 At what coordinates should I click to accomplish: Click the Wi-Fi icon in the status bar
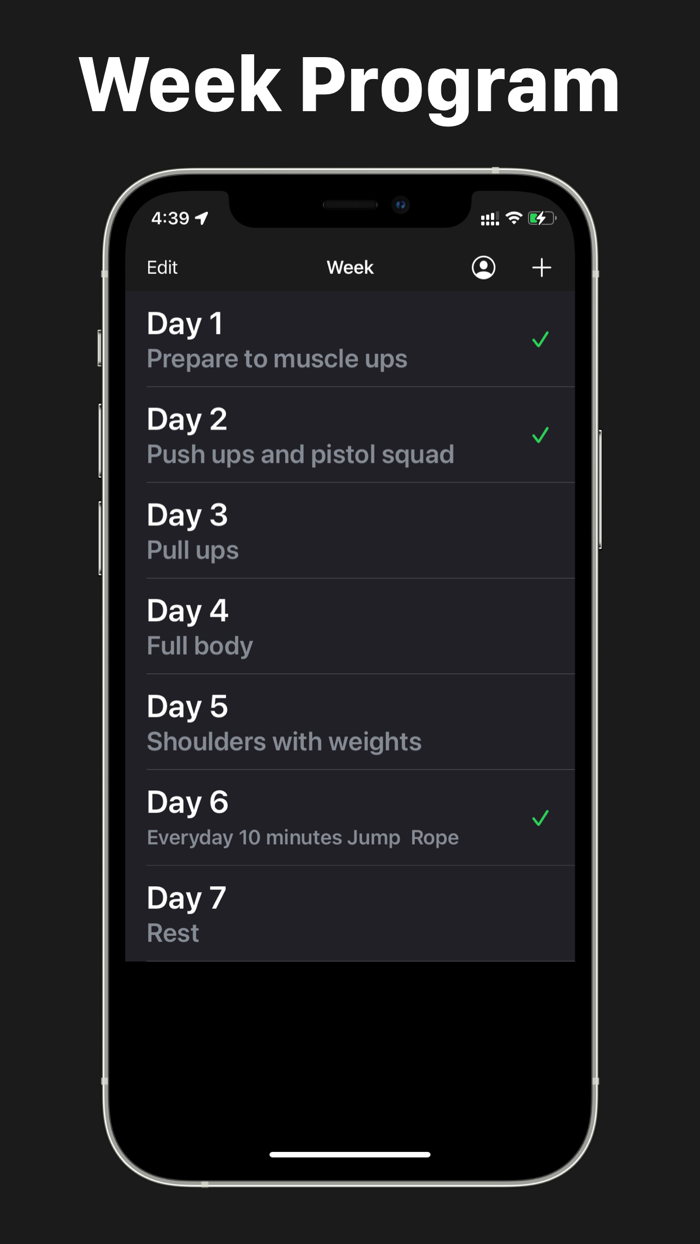pyautogui.click(x=514, y=217)
